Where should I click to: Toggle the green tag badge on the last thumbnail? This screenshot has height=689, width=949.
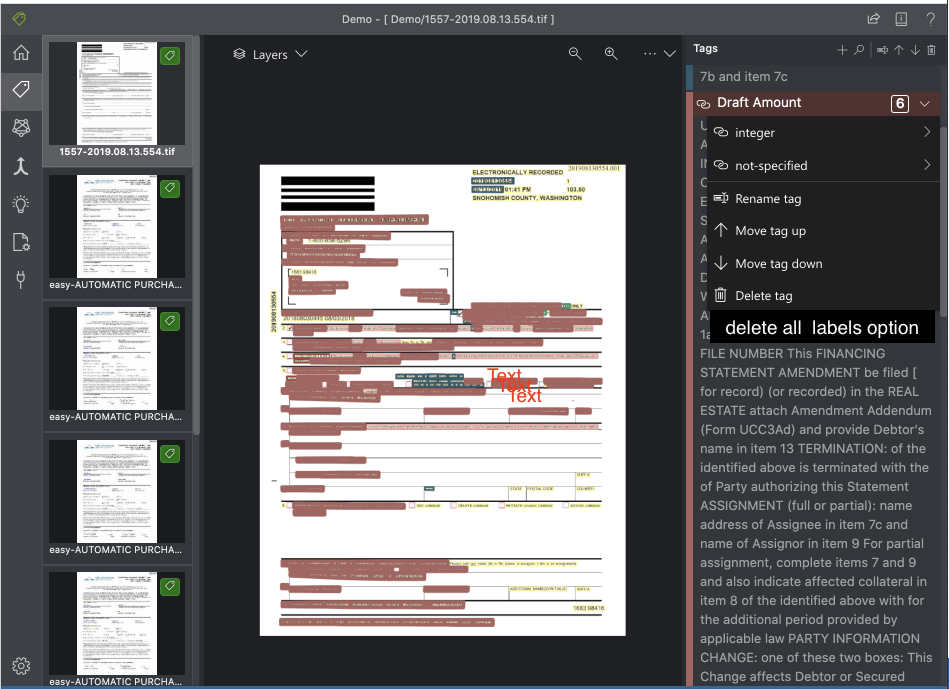pyautogui.click(x=169, y=586)
